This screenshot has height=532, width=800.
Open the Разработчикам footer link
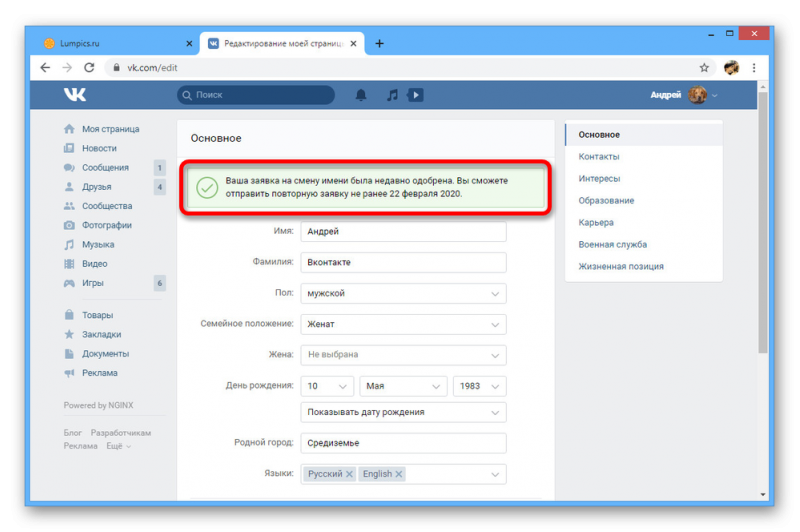tap(121, 433)
